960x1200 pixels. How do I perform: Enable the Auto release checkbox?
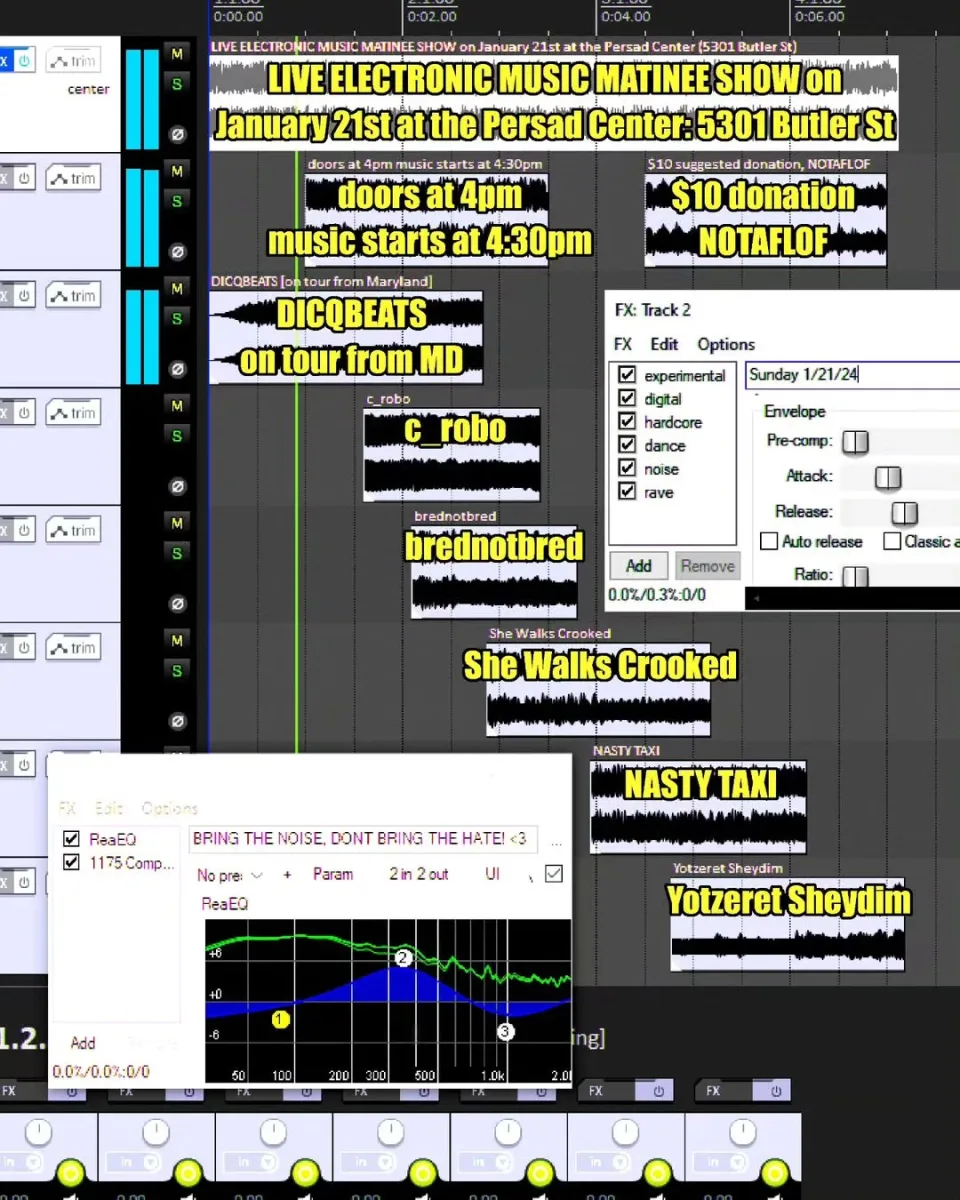click(x=769, y=541)
